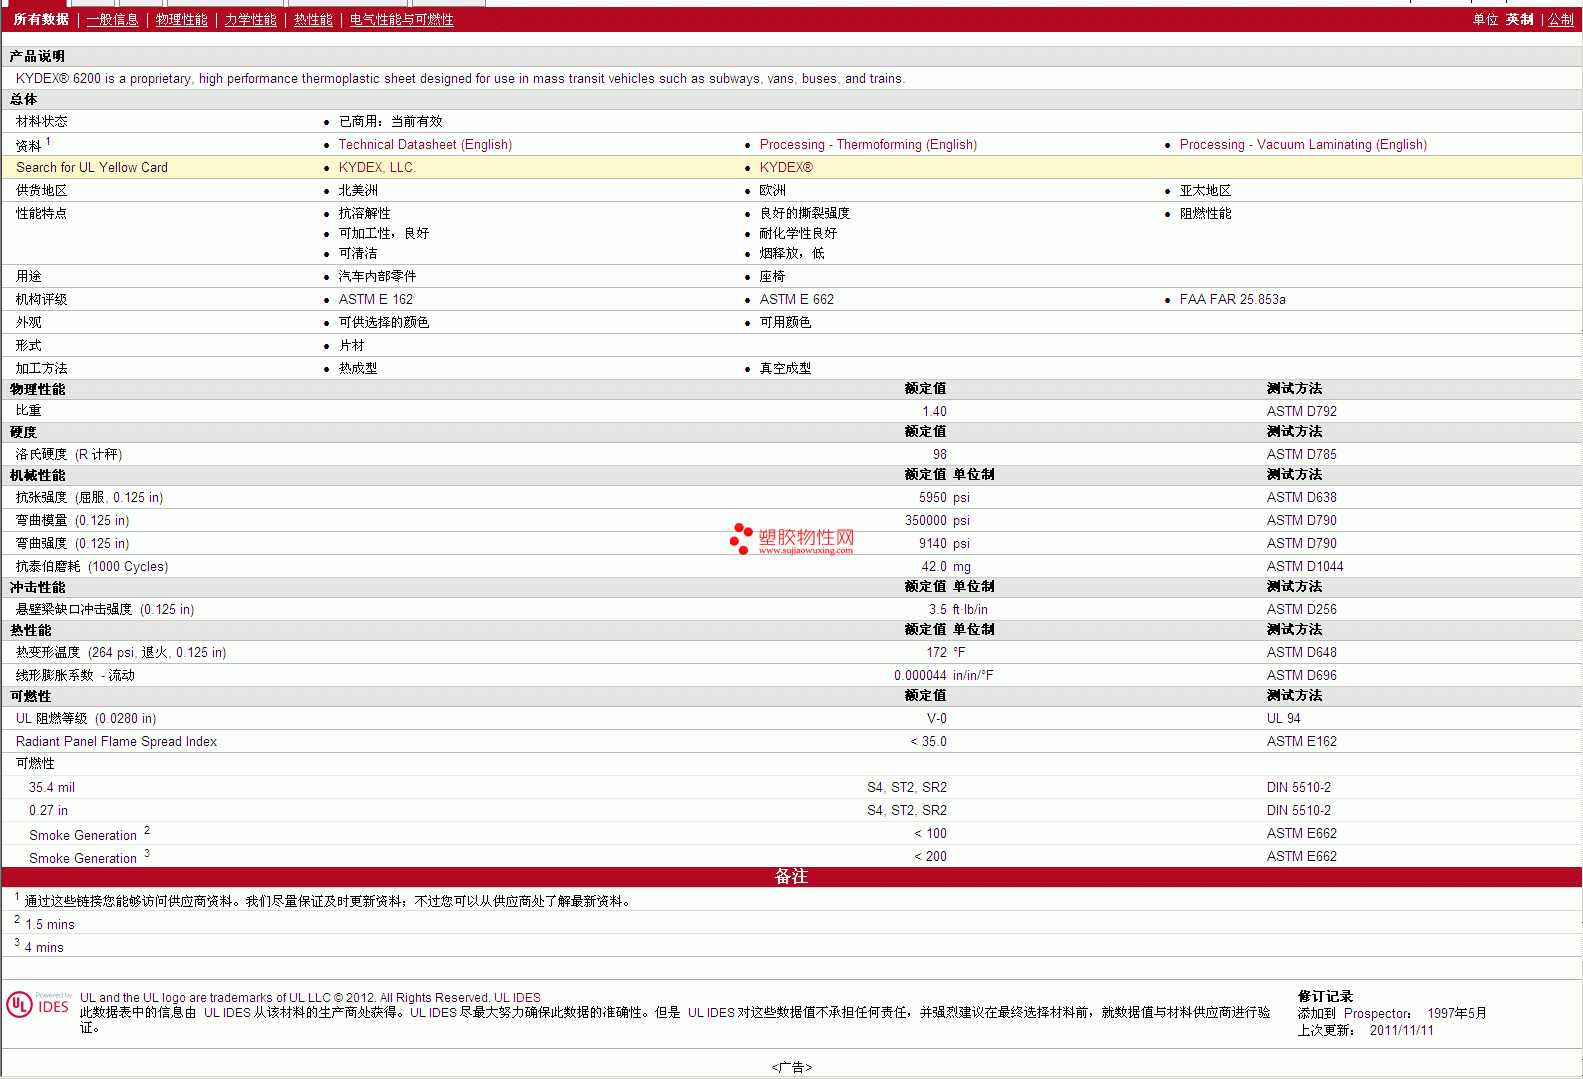
Task: Switch to the 电气性能与可燃性 tab
Action: [x=401, y=19]
